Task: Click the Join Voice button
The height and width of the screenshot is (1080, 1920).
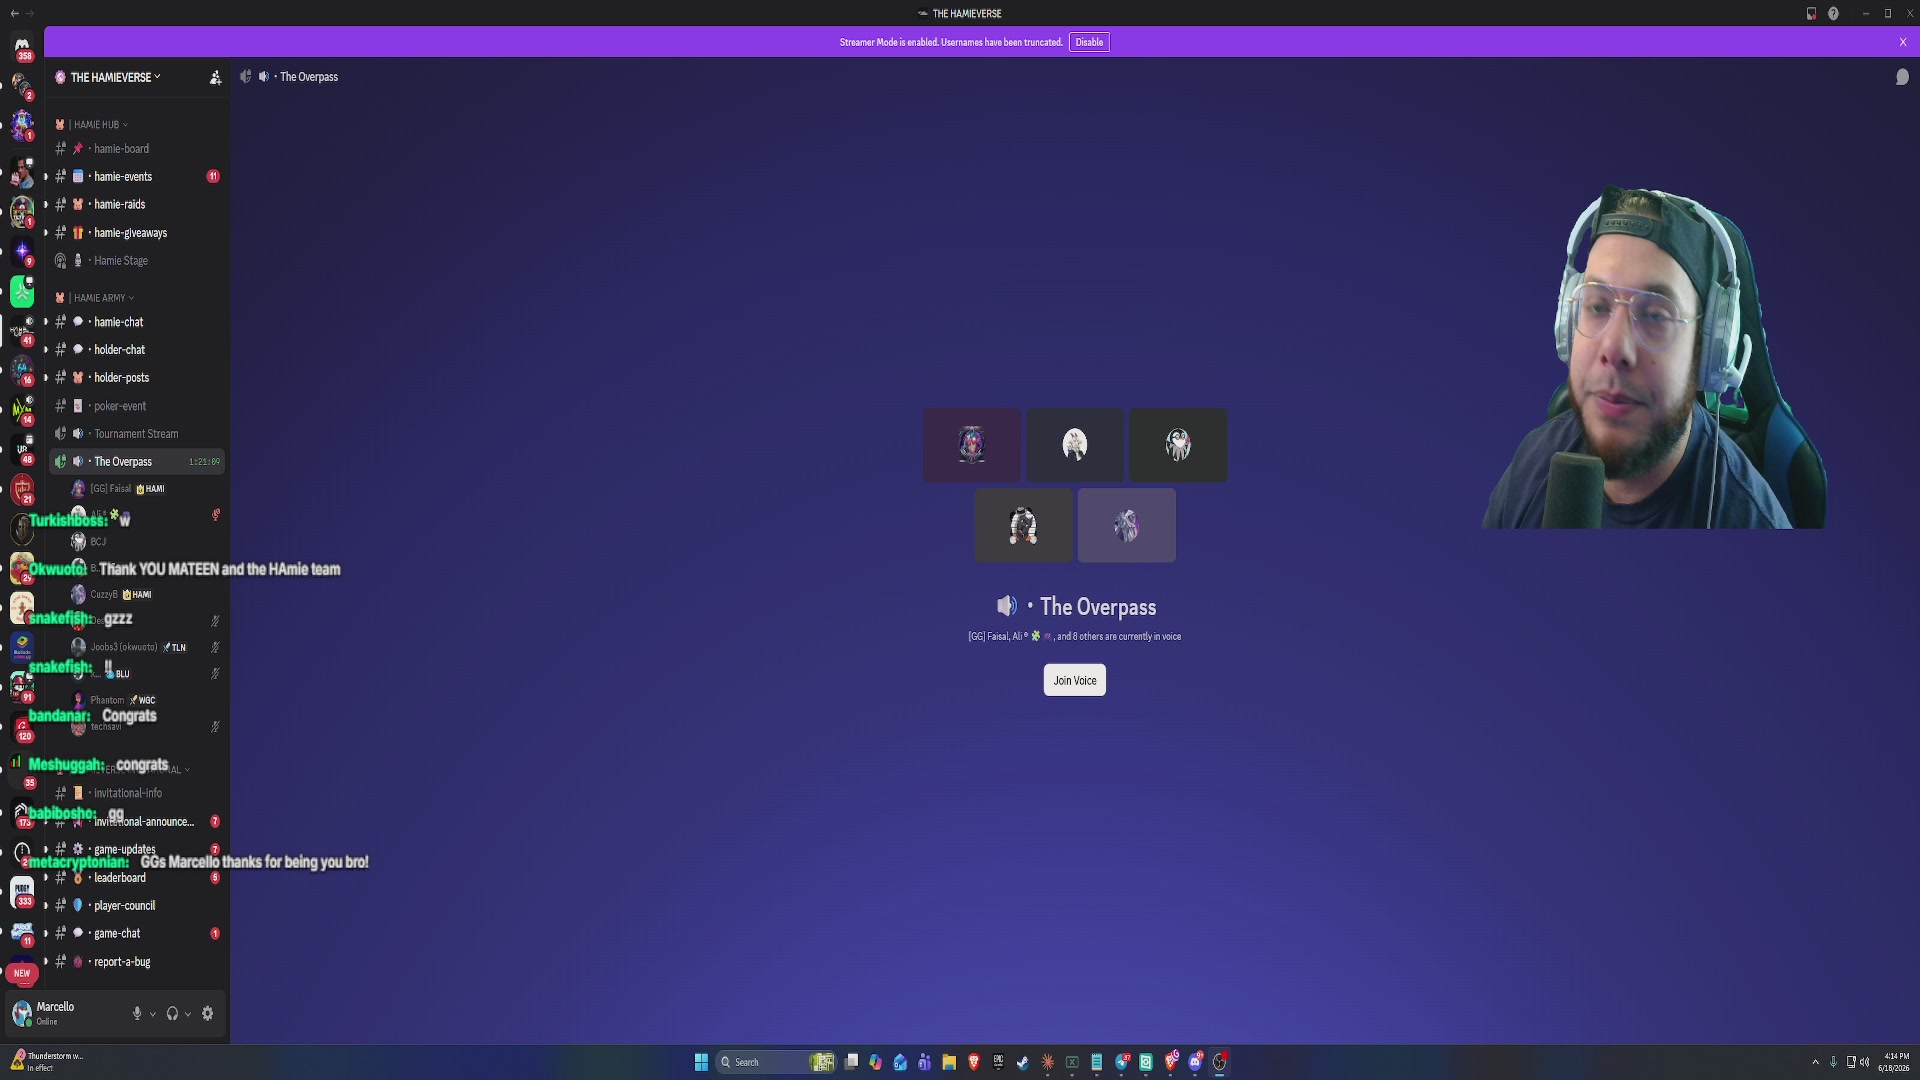Action: (1074, 680)
